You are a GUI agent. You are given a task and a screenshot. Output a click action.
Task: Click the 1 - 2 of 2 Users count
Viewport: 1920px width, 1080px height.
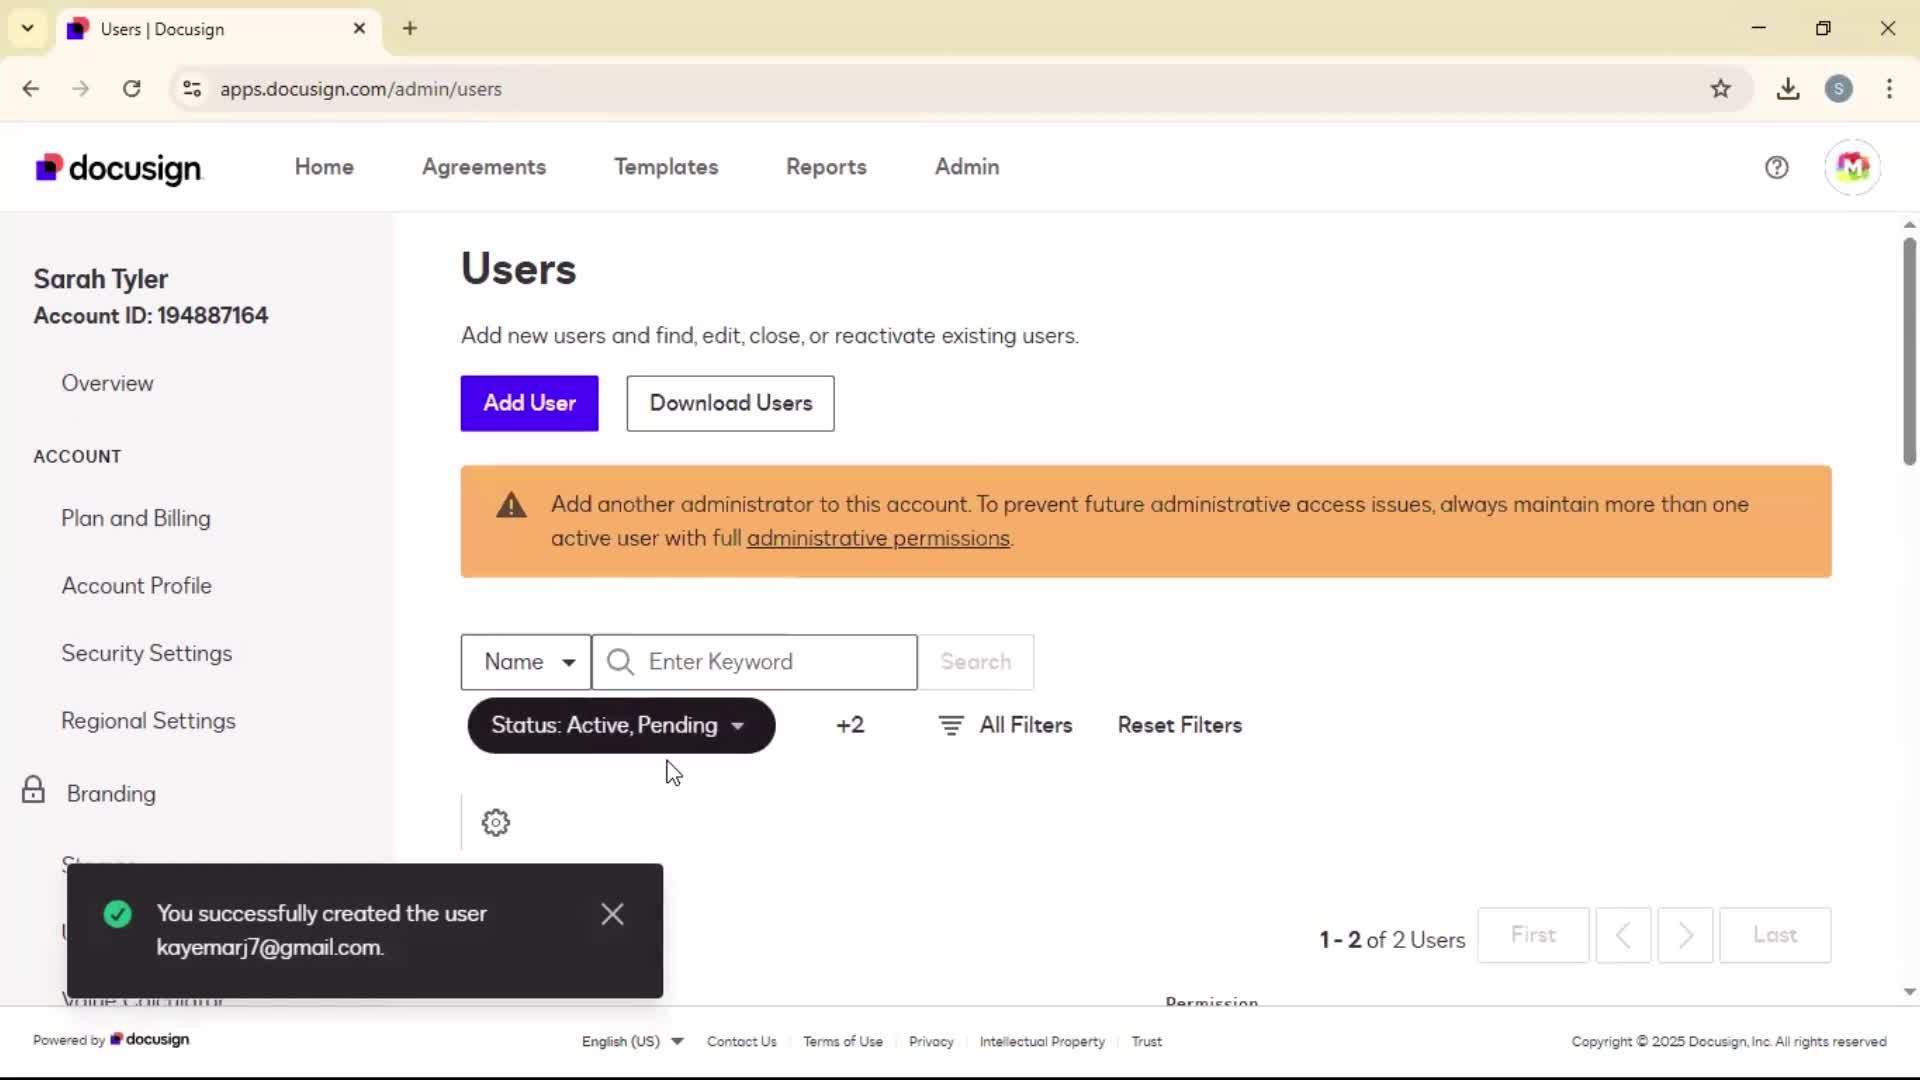(1392, 940)
